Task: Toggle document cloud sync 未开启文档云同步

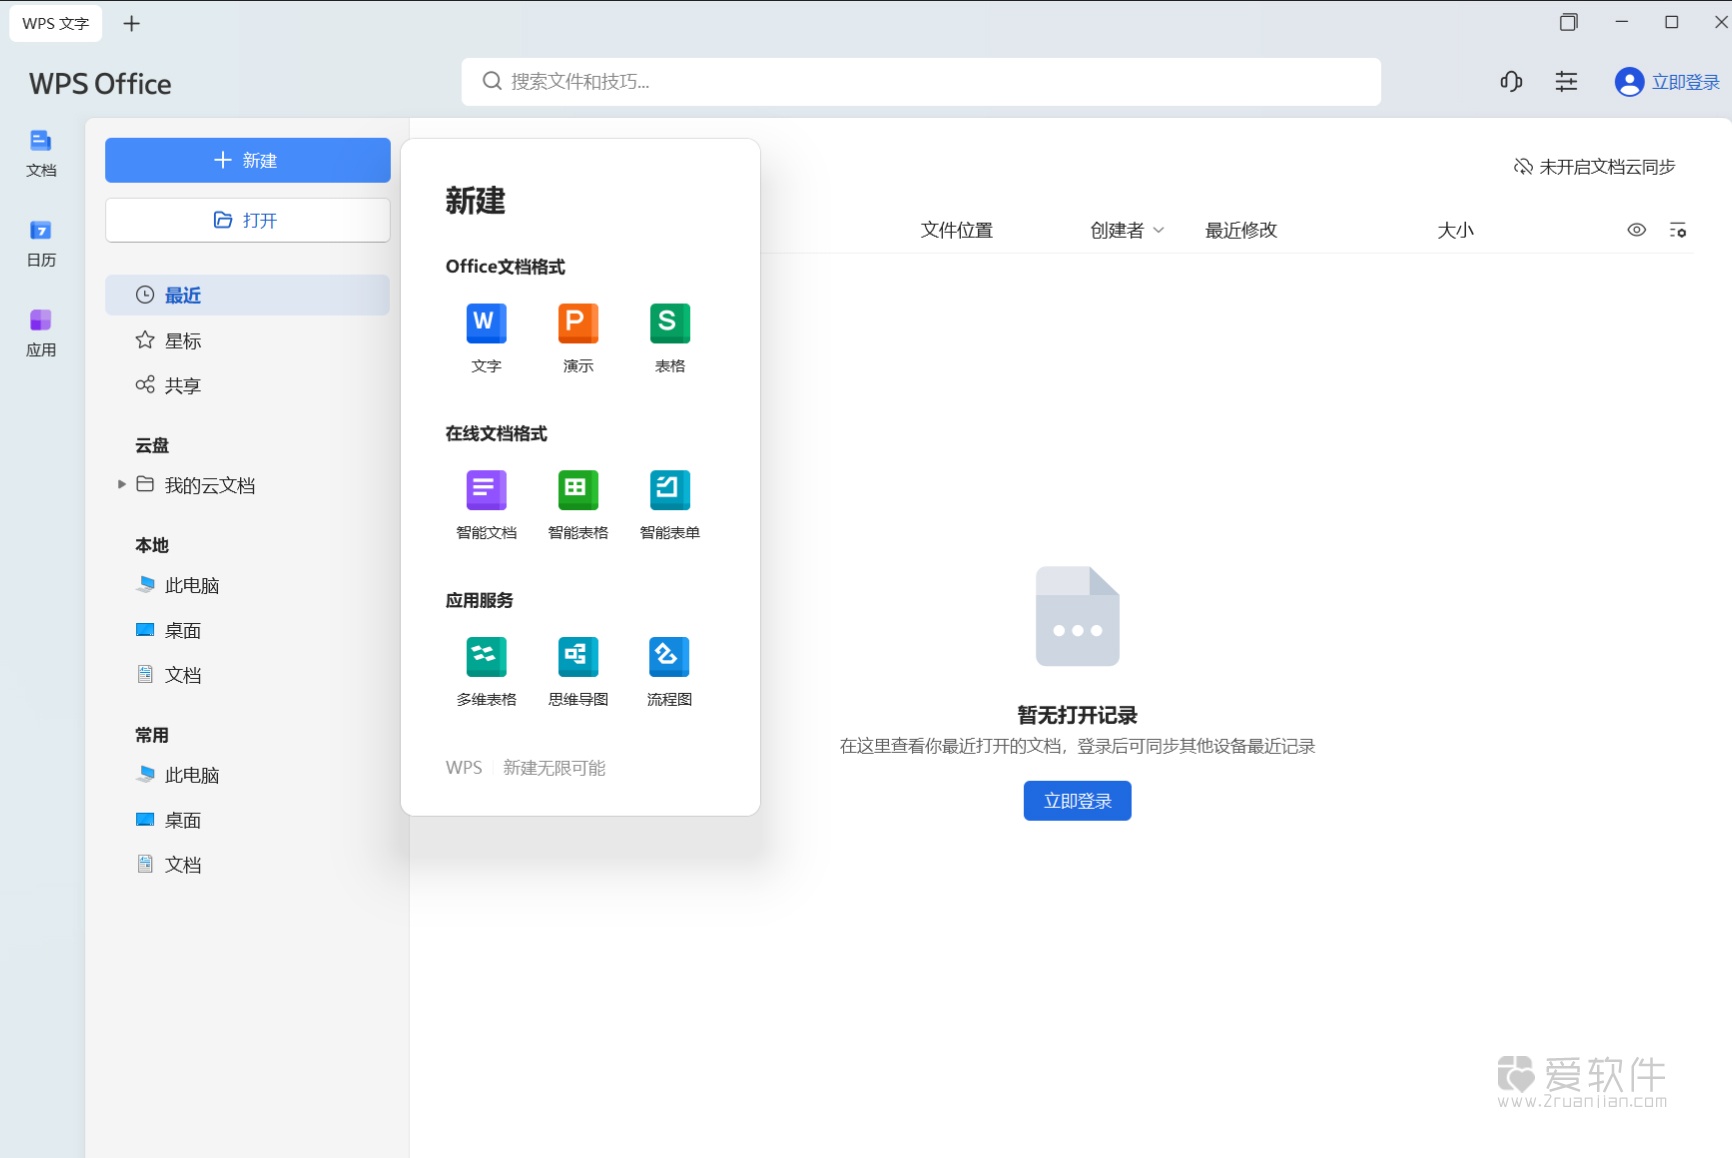Action: tap(1591, 167)
